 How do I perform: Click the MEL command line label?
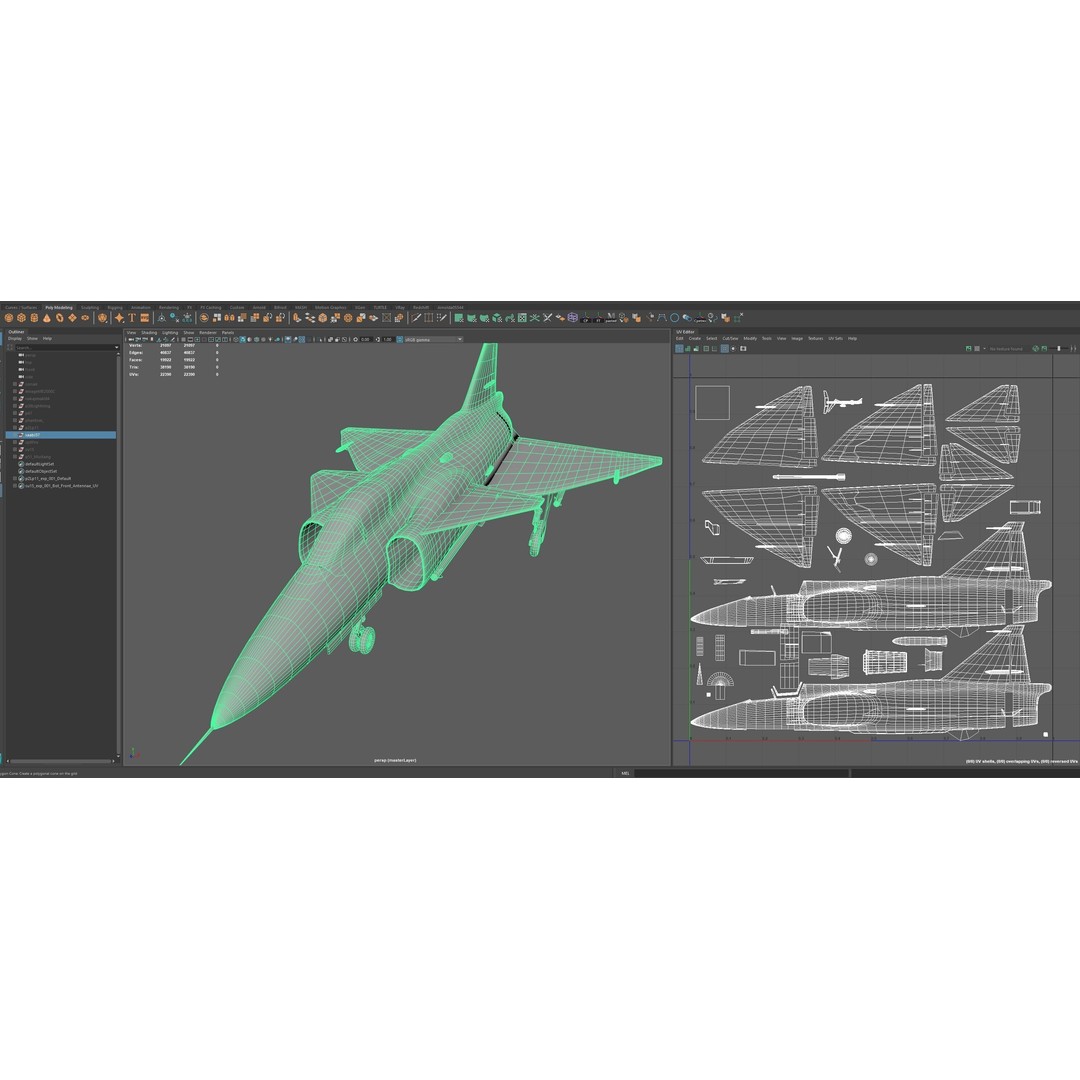pos(625,773)
